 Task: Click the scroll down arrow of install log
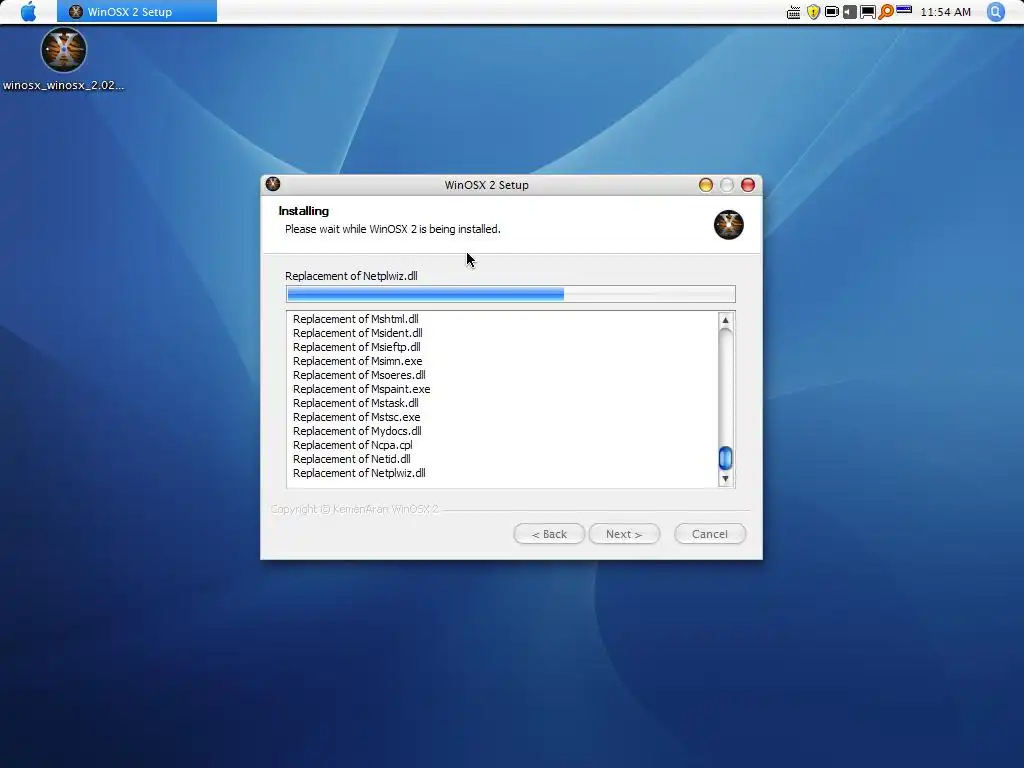pos(725,479)
